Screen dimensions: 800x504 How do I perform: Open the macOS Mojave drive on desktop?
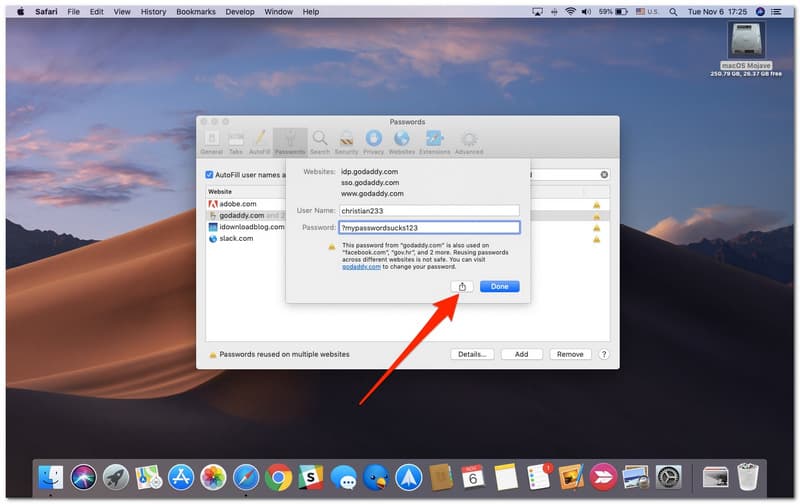[x=746, y=41]
